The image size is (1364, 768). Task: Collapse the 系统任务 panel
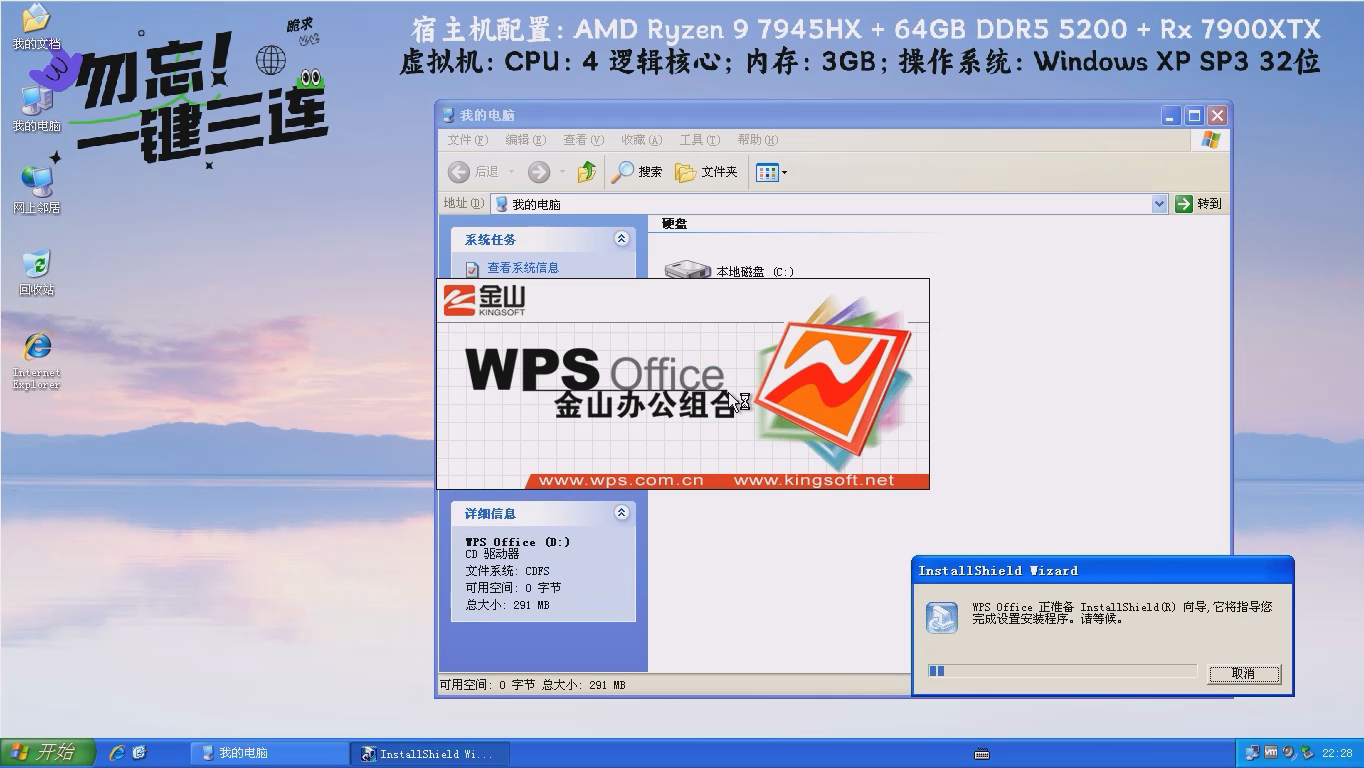(621, 239)
